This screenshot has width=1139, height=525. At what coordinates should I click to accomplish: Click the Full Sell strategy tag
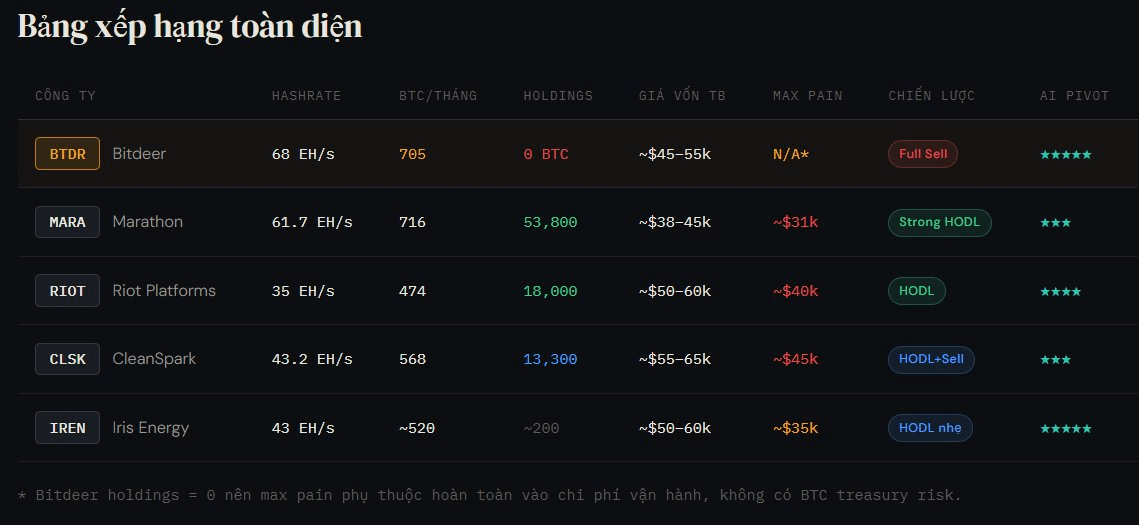click(922, 154)
